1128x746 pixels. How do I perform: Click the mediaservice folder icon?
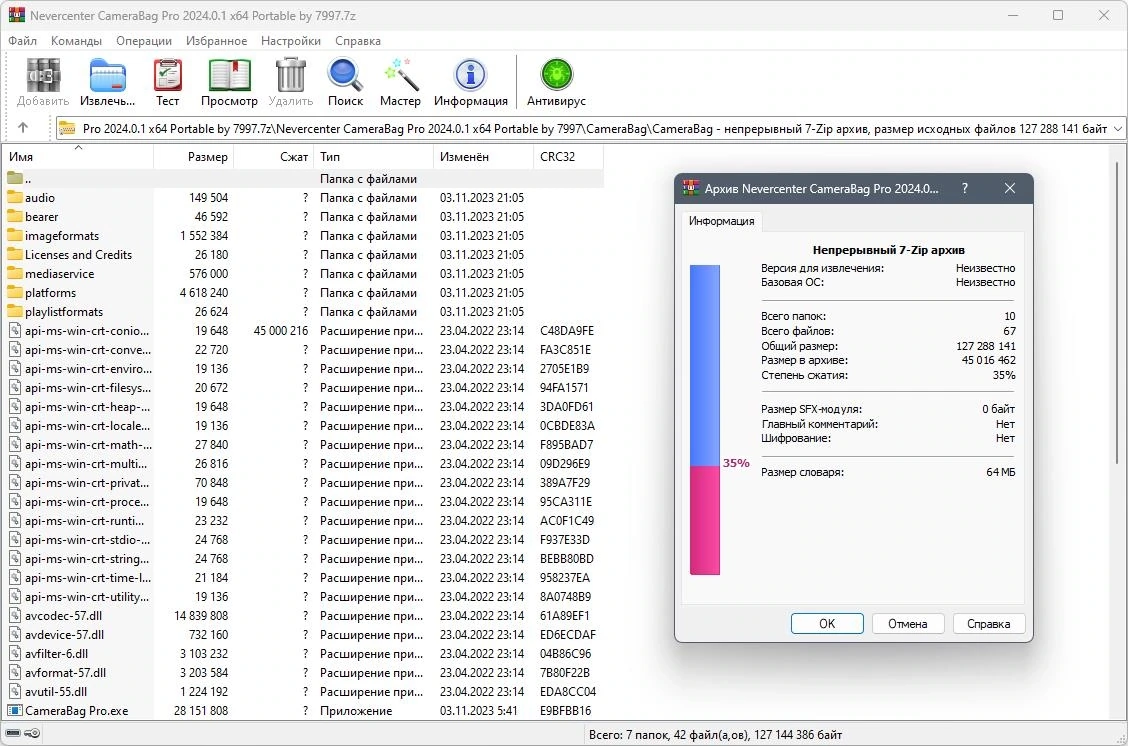(x=15, y=273)
